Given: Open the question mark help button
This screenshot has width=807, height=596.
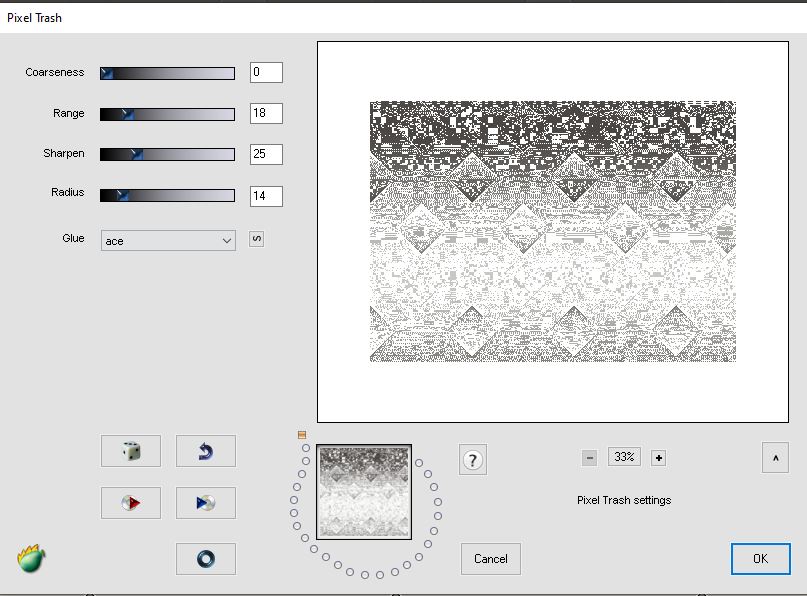Looking at the screenshot, I should coord(473,460).
